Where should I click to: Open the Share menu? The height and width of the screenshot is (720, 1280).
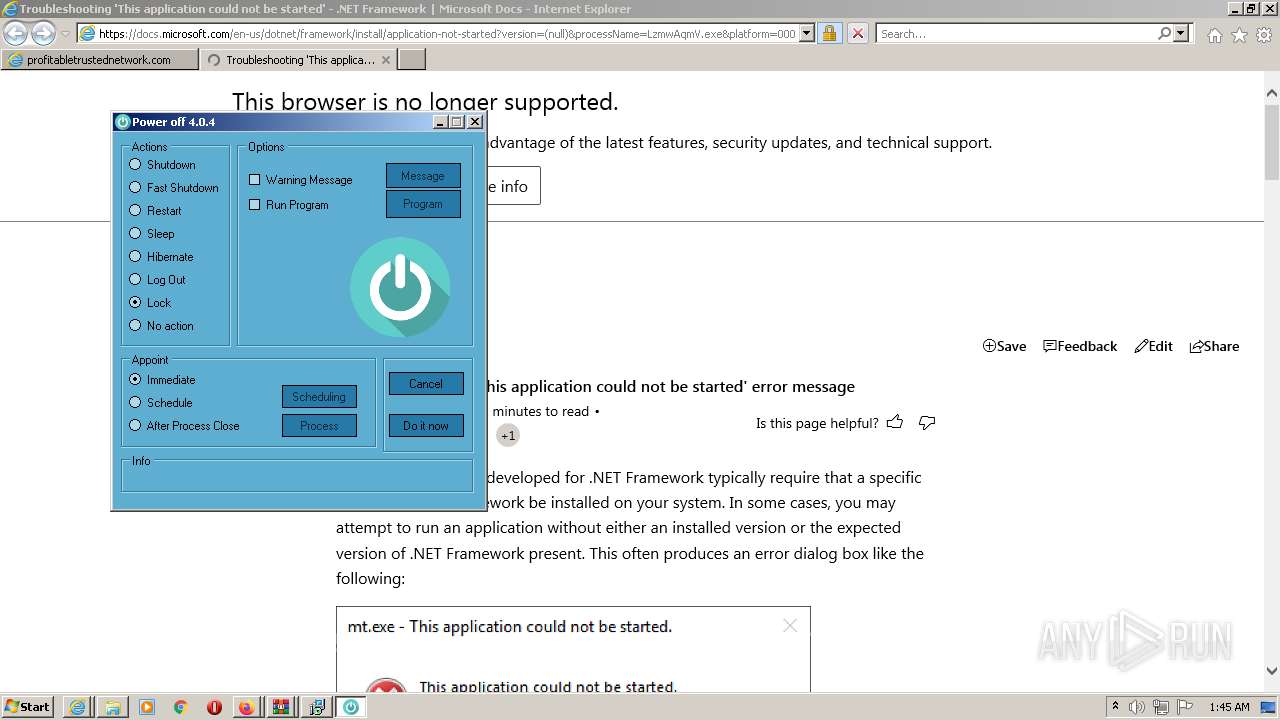[1214, 346]
